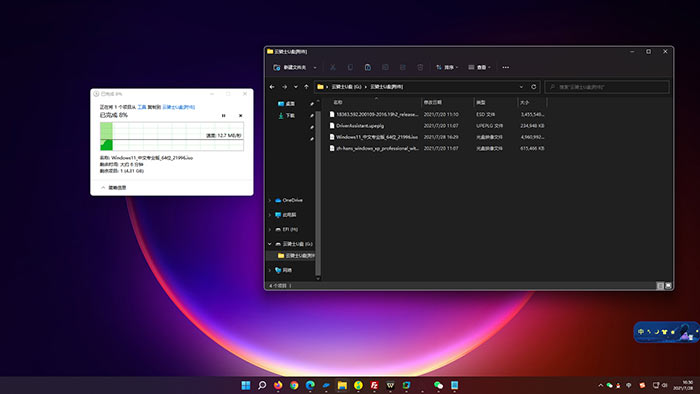Click the Rename icon in Explorer toolbar
Viewport: 700px width, 394px height.
[385, 67]
